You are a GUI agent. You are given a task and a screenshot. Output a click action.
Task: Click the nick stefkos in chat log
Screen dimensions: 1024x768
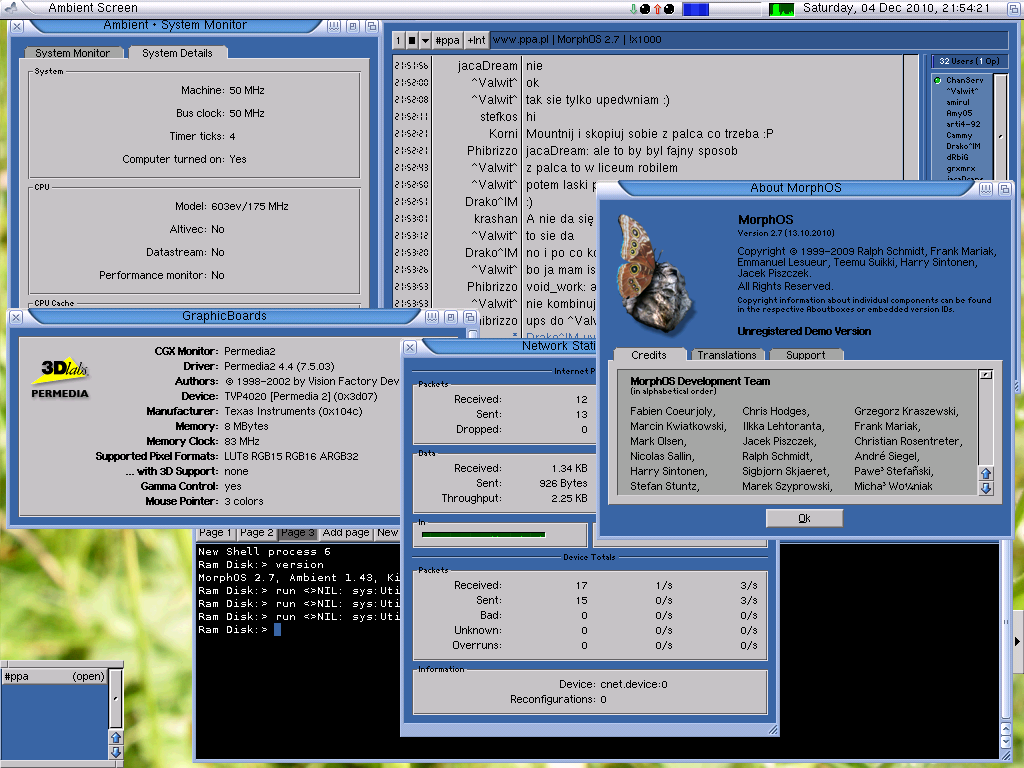click(499, 117)
